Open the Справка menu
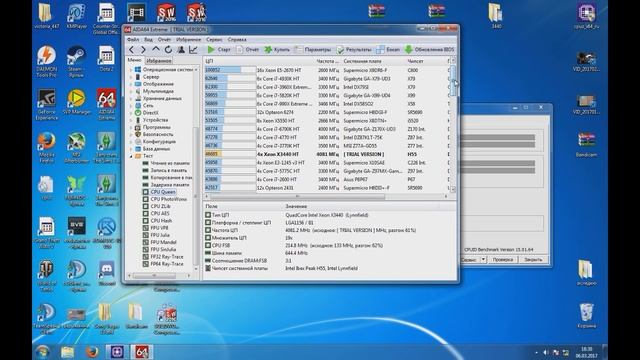The height and width of the screenshot is (360, 640). (237, 40)
